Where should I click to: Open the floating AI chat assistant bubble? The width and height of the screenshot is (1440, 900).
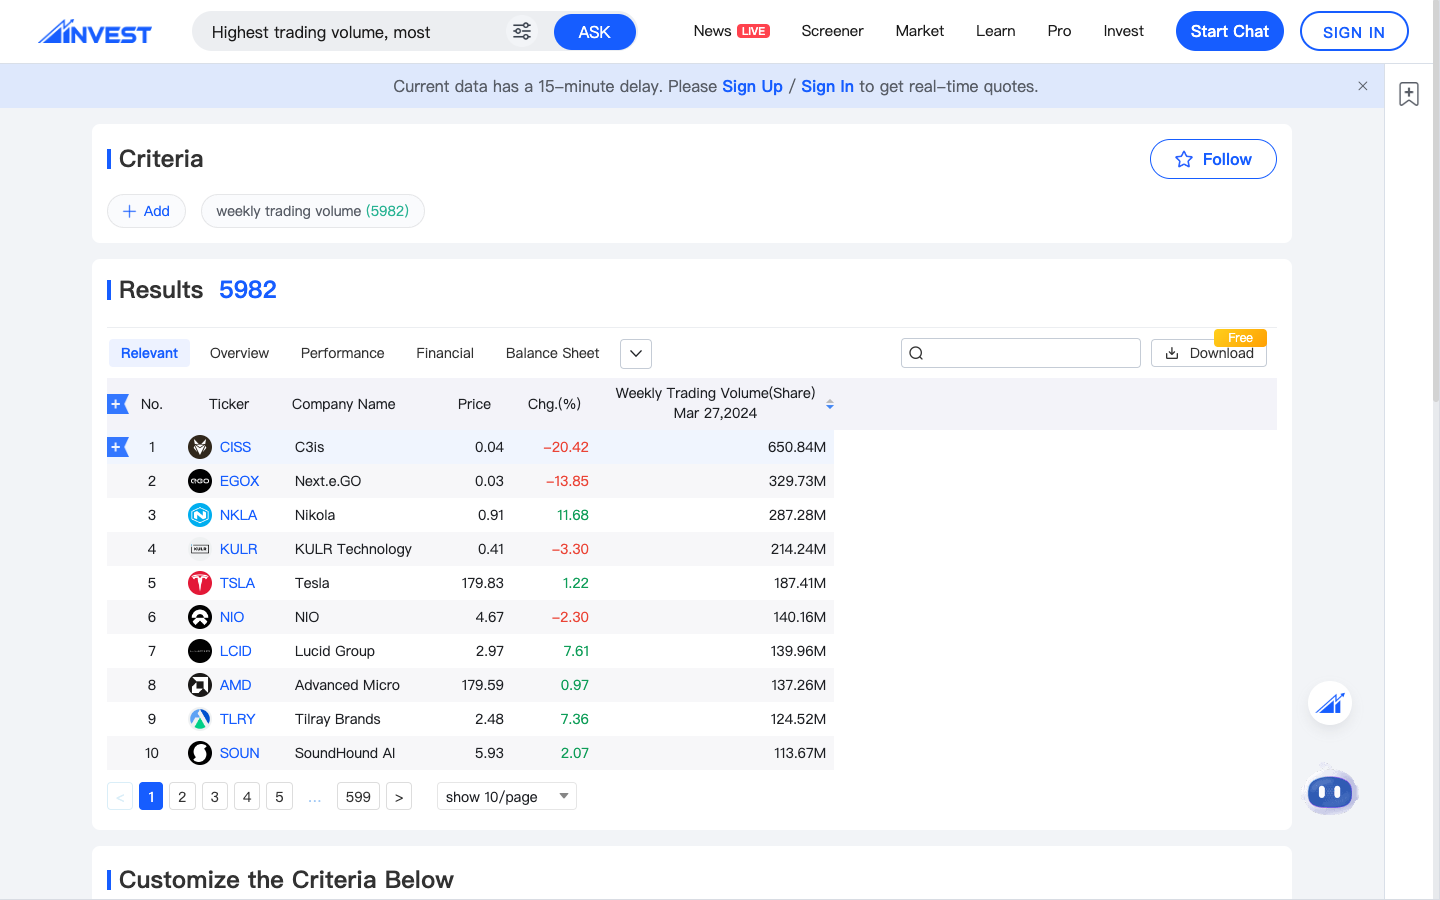pyautogui.click(x=1330, y=791)
